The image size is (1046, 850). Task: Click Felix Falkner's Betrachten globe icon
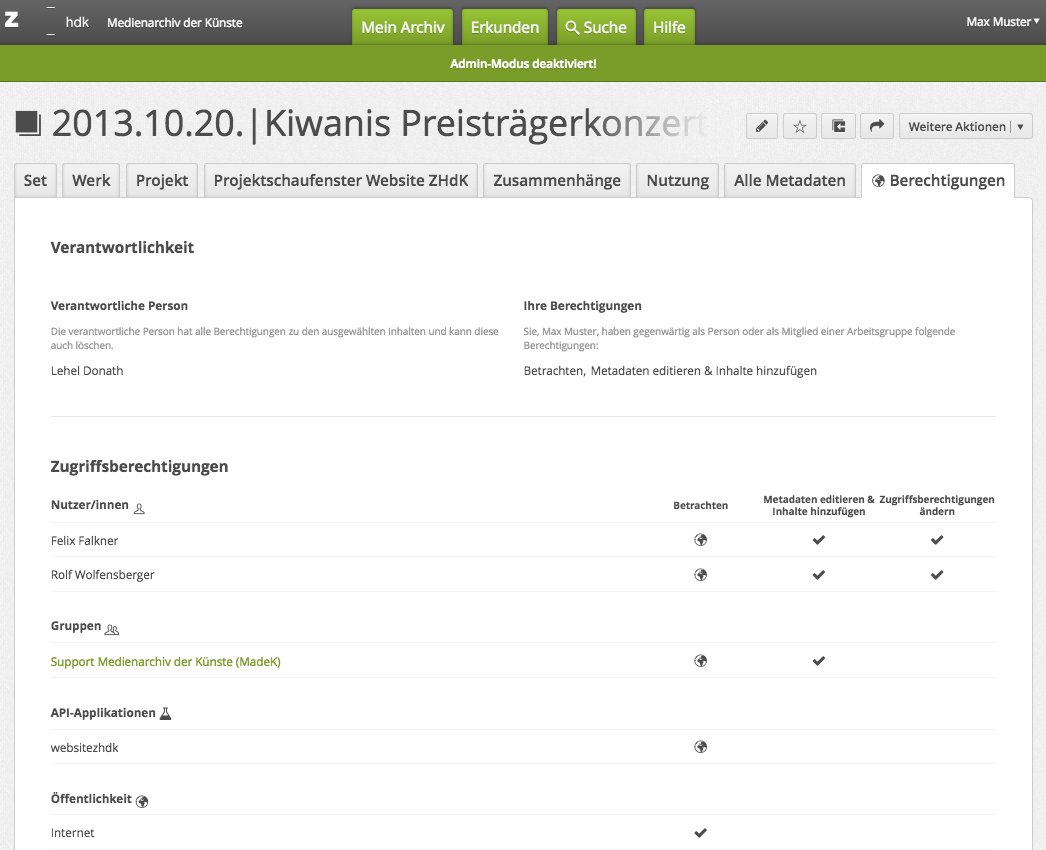(x=701, y=540)
